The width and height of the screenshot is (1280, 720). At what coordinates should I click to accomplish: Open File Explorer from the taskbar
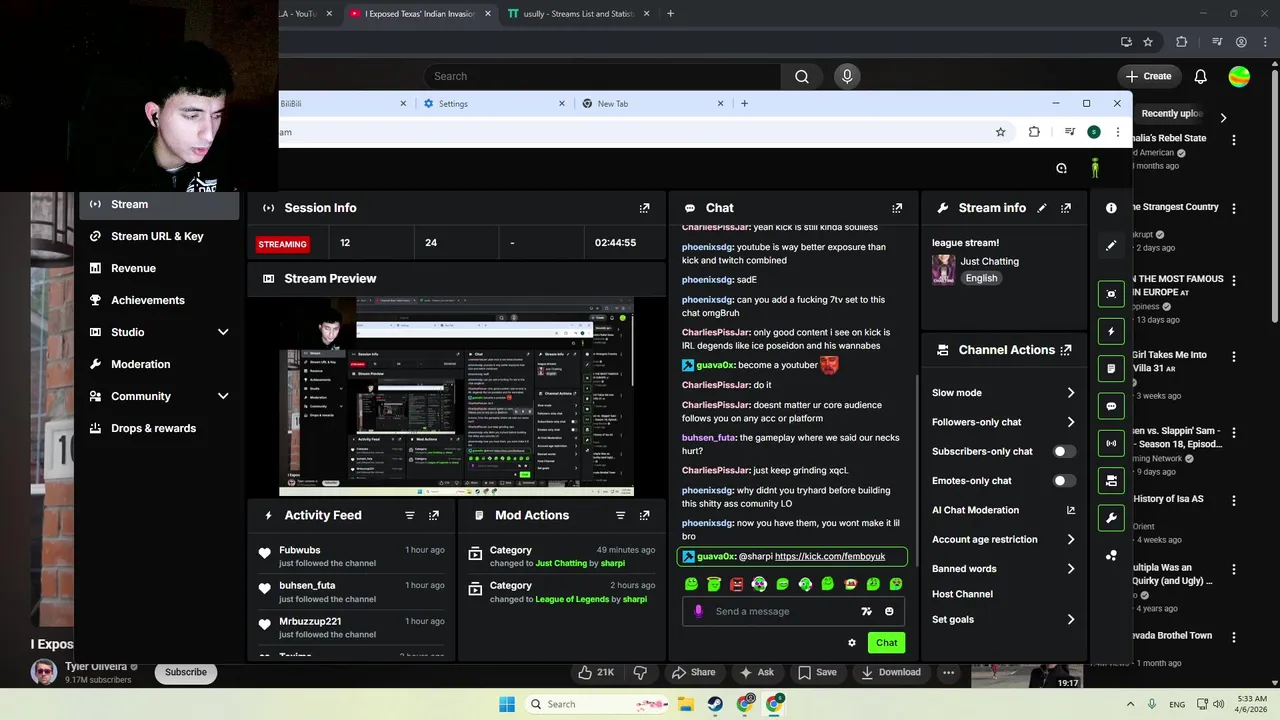pyautogui.click(x=686, y=704)
